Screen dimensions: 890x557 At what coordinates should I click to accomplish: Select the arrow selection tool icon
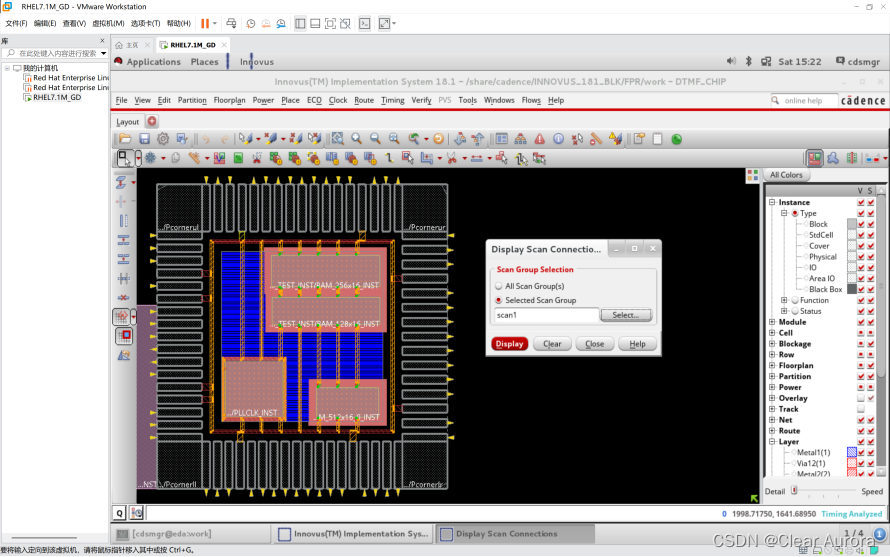tap(123, 158)
